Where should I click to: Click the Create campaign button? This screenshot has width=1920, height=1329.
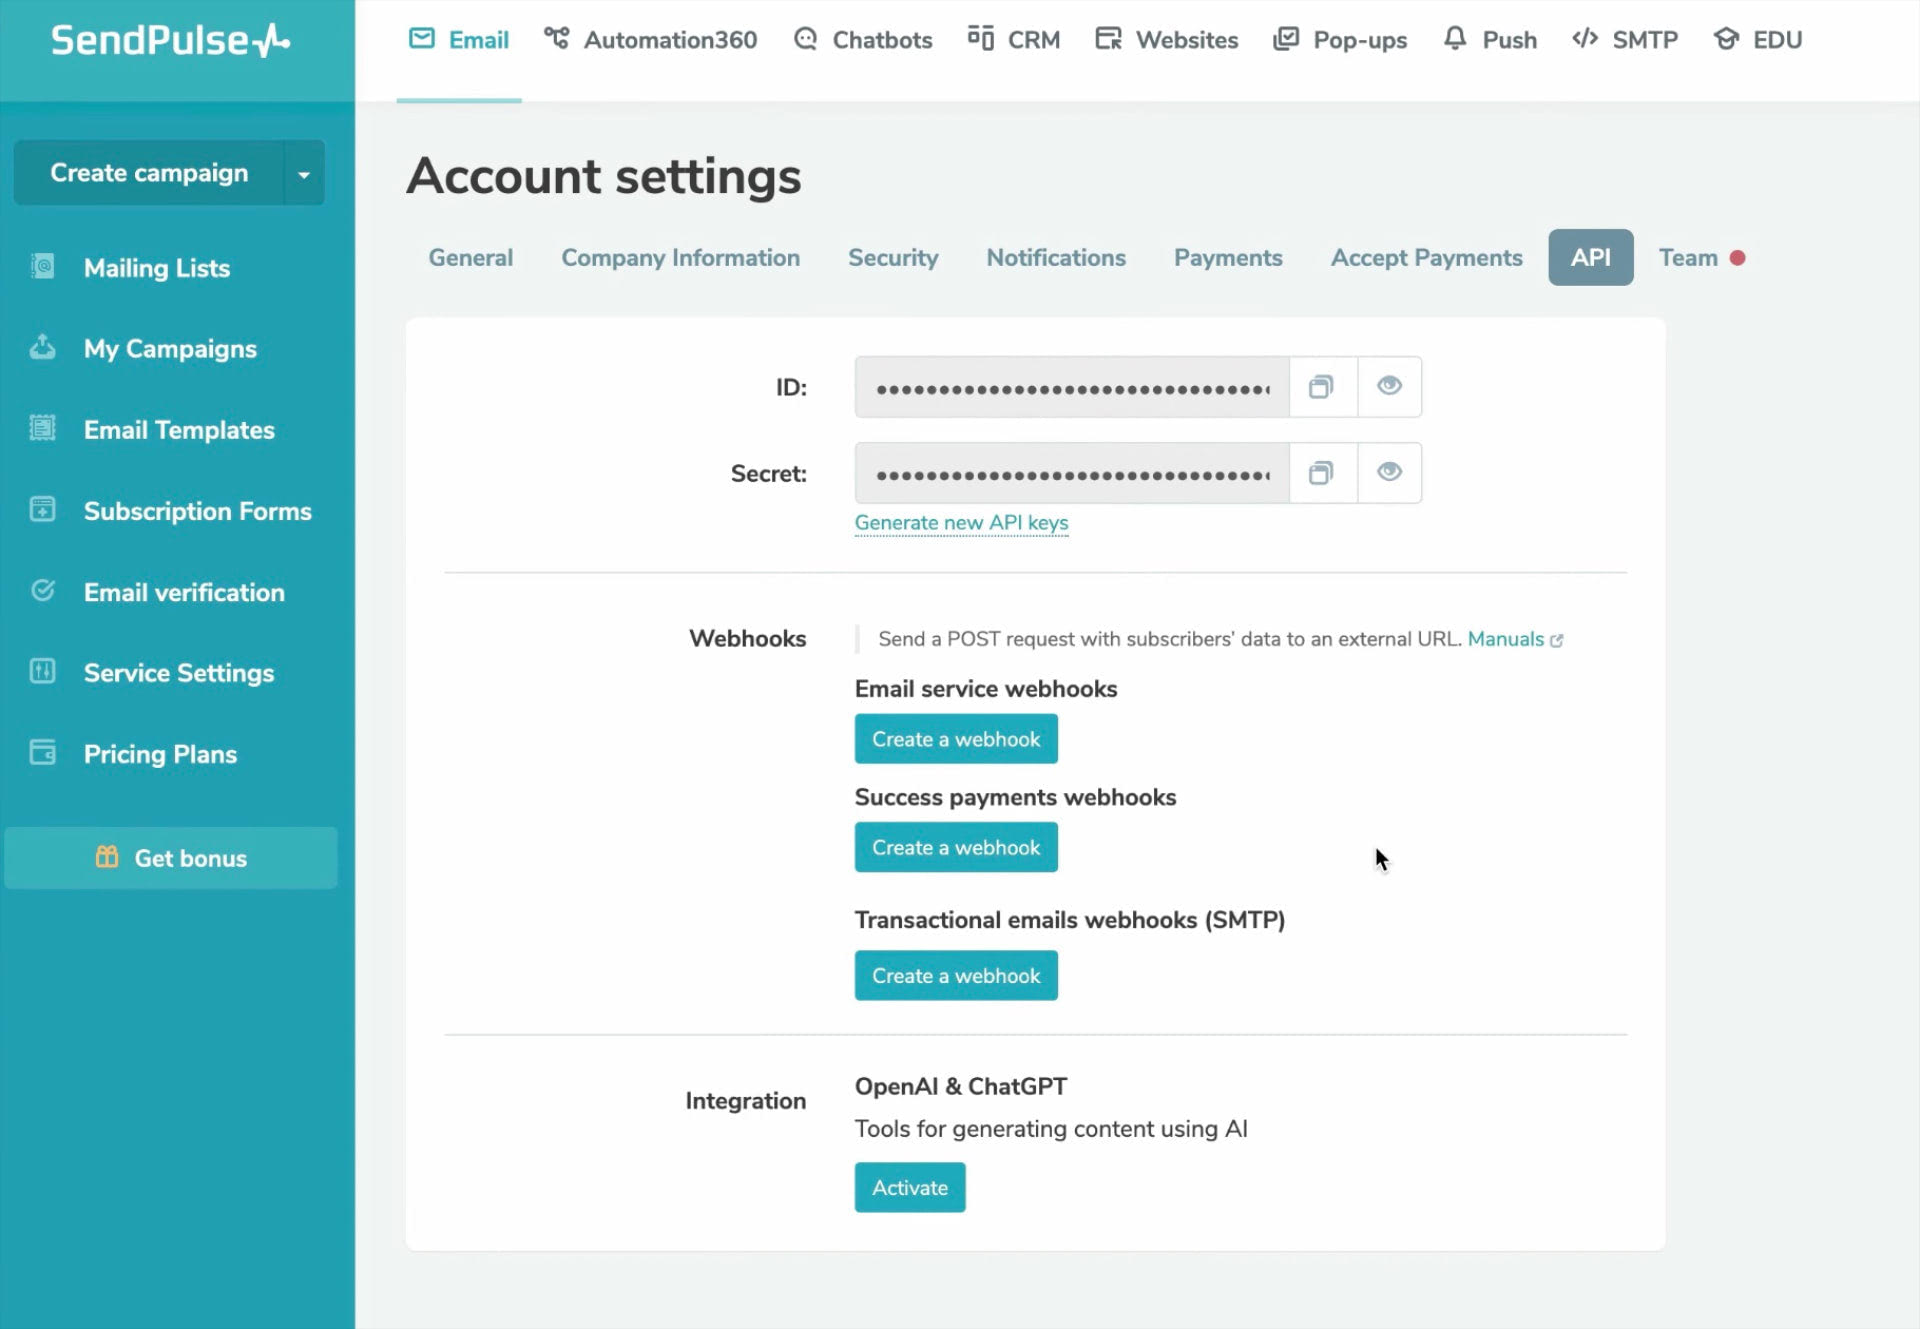tap(149, 173)
